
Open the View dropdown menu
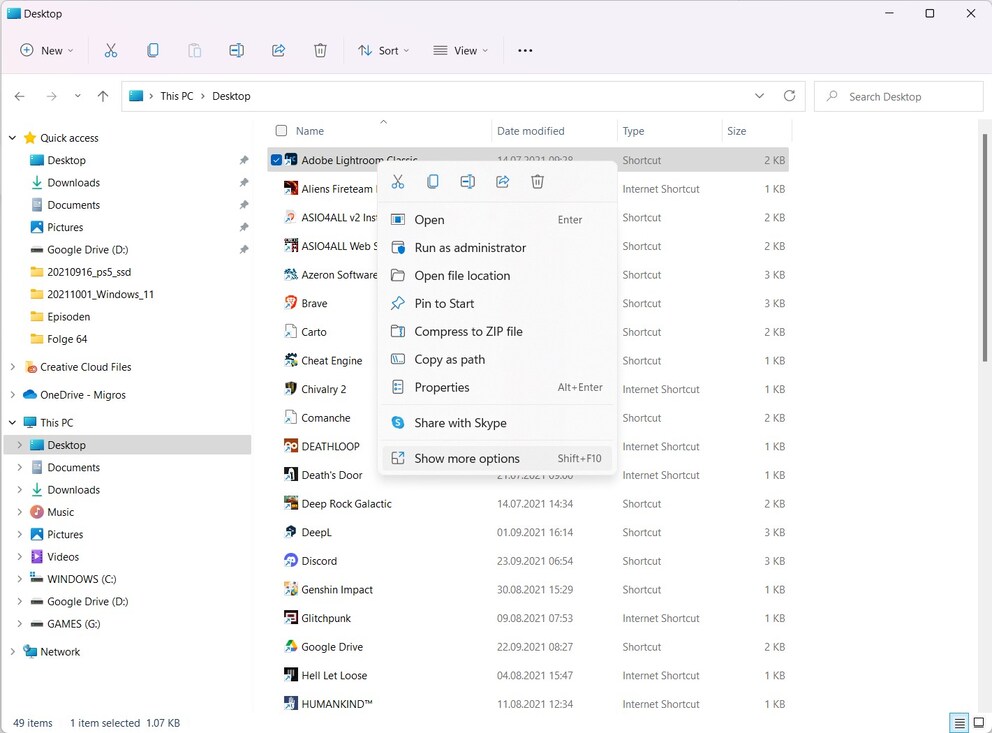(x=461, y=51)
